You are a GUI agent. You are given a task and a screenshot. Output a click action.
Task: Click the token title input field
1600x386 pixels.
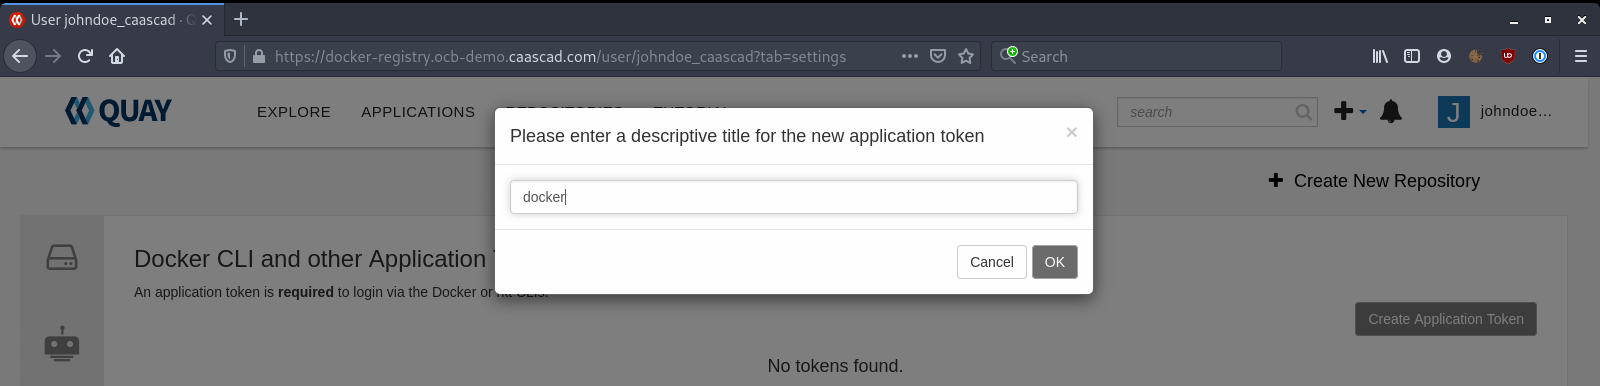point(793,197)
